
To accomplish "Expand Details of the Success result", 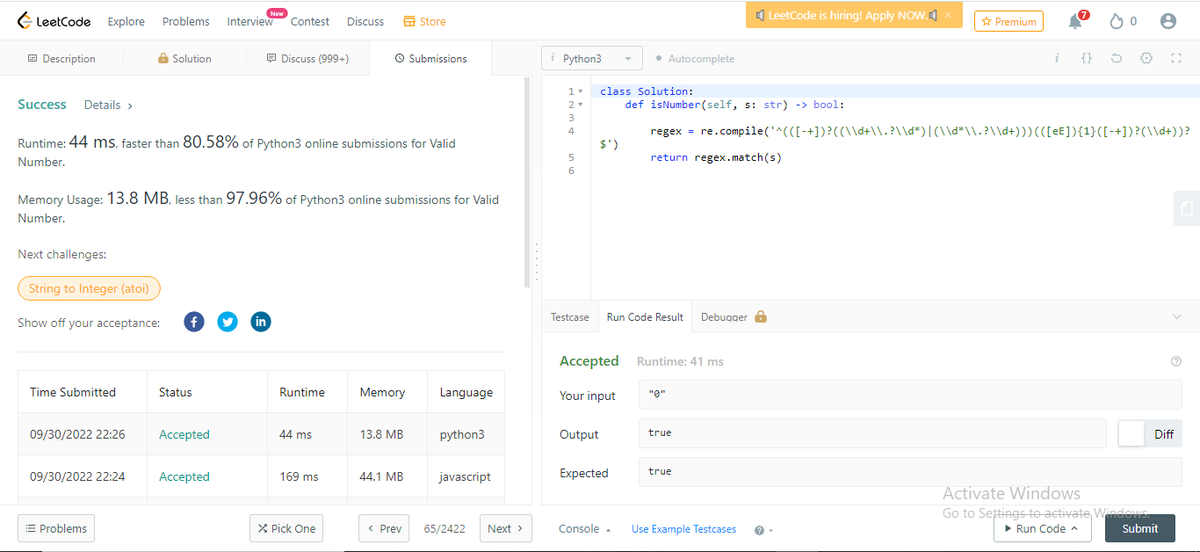I will click(108, 105).
